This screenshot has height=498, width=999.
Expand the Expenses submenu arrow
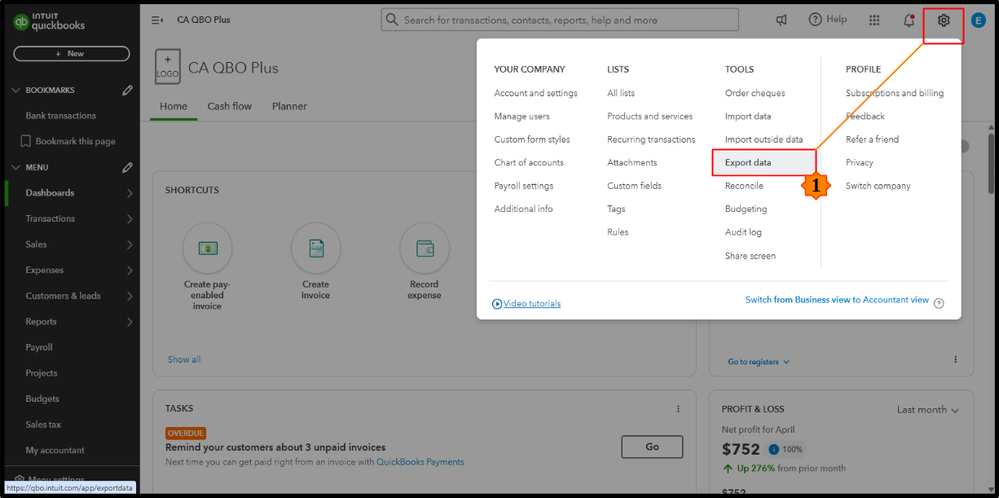coord(129,271)
